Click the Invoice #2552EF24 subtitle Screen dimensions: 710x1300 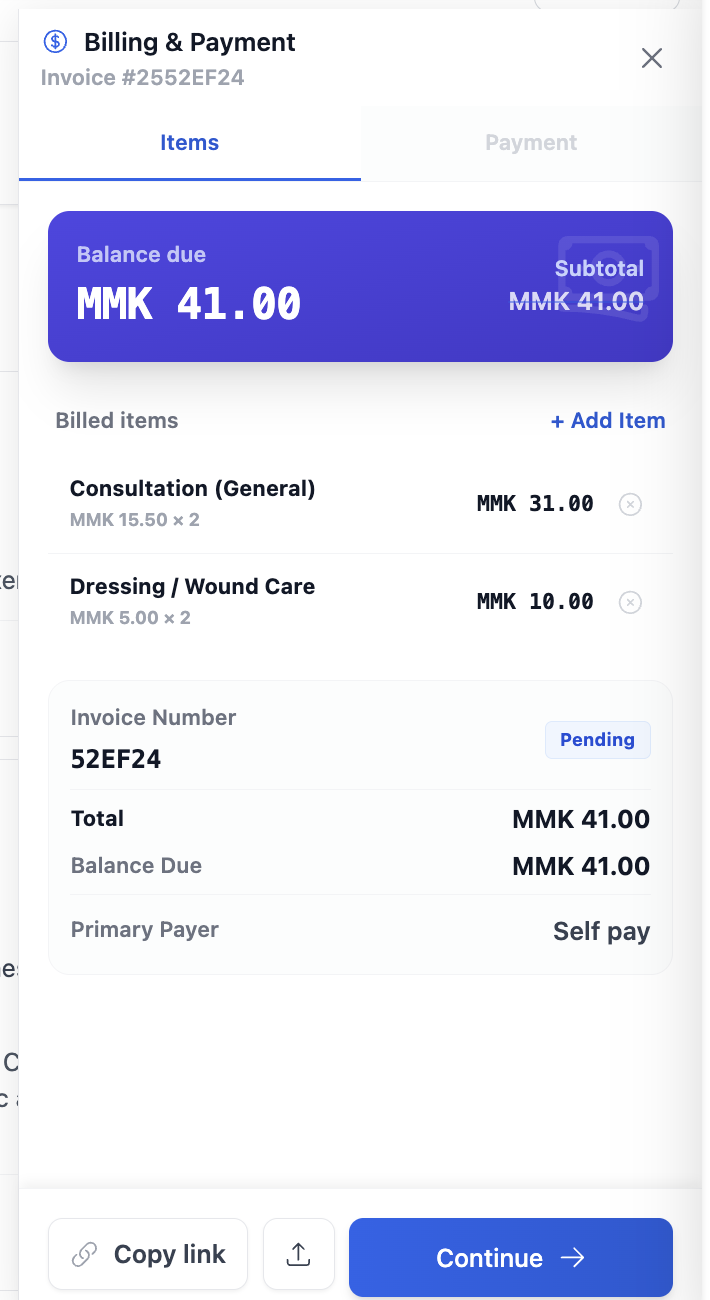(143, 77)
